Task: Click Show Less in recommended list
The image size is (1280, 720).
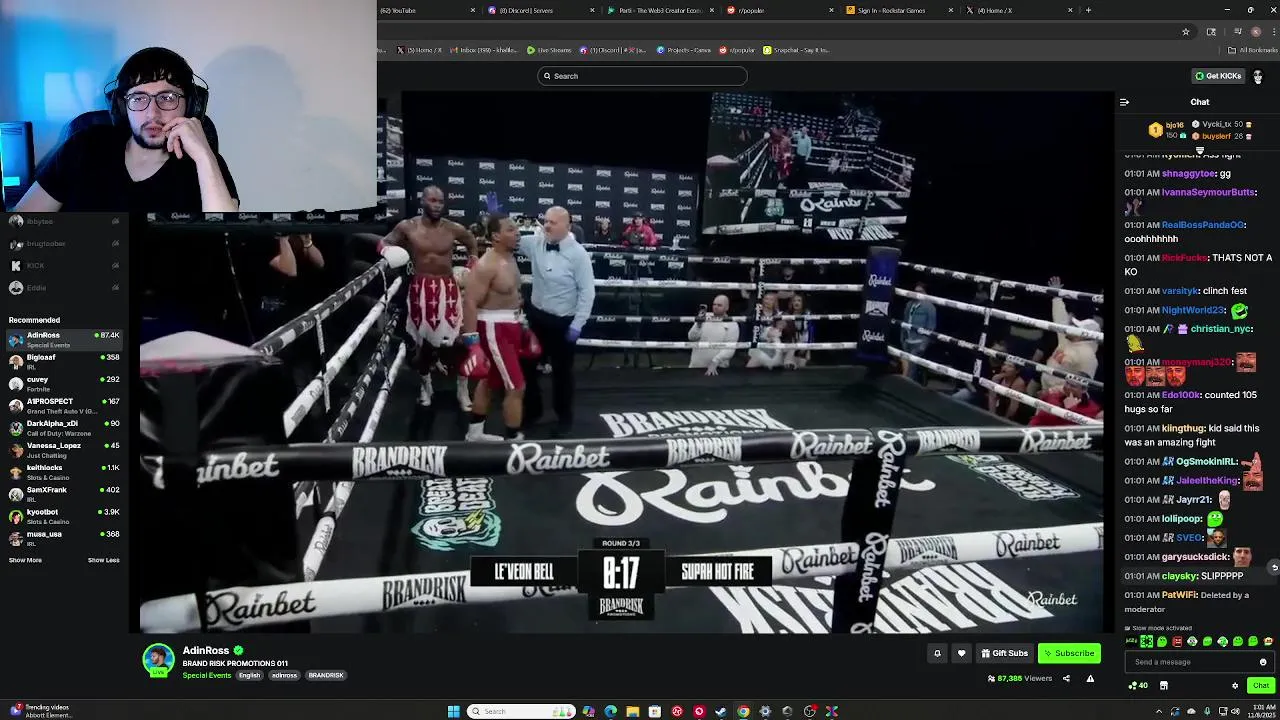Action: point(103,560)
